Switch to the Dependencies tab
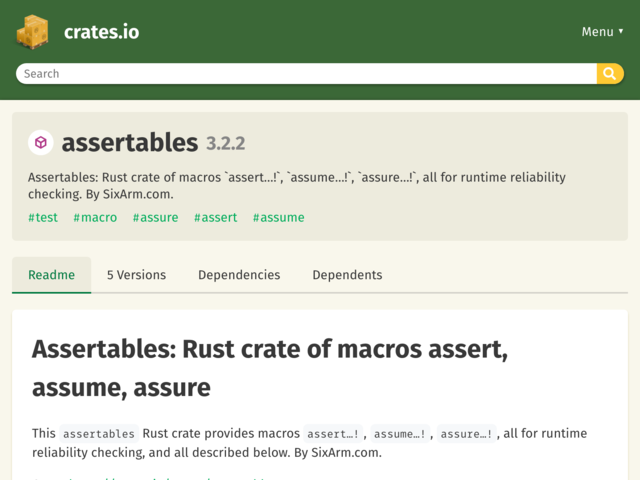Image resolution: width=640 pixels, height=480 pixels. coord(239,275)
